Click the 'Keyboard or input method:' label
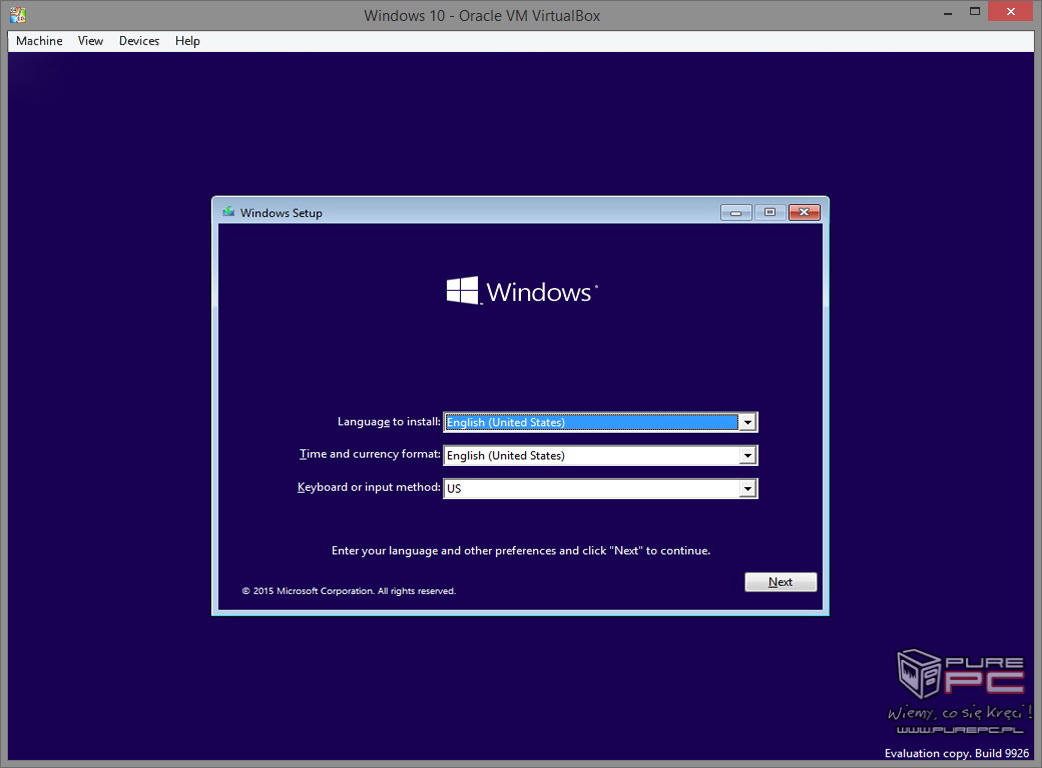 368,487
